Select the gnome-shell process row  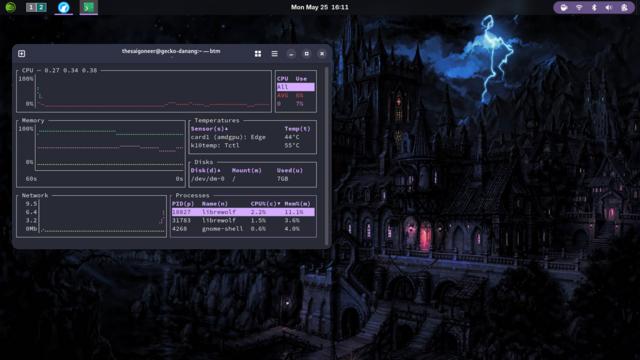(x=243, y=229)
